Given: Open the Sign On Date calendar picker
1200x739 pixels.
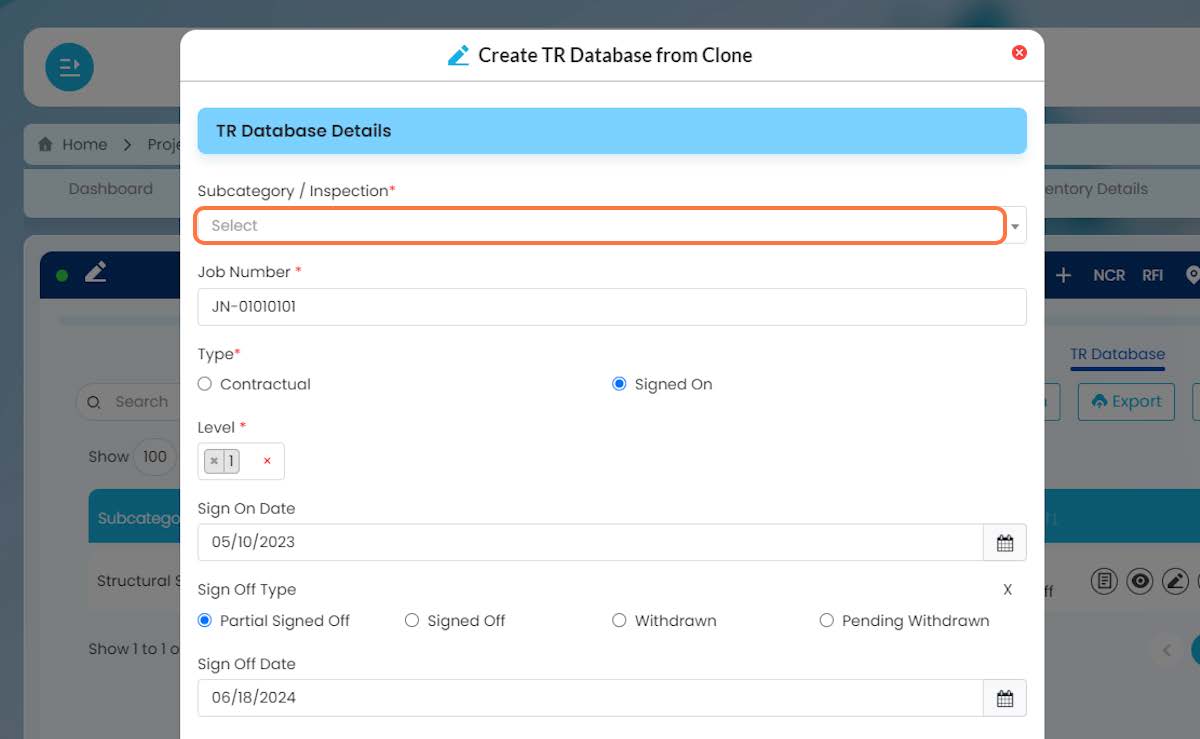Looking at the screenshot, I should coord(1005,543).
